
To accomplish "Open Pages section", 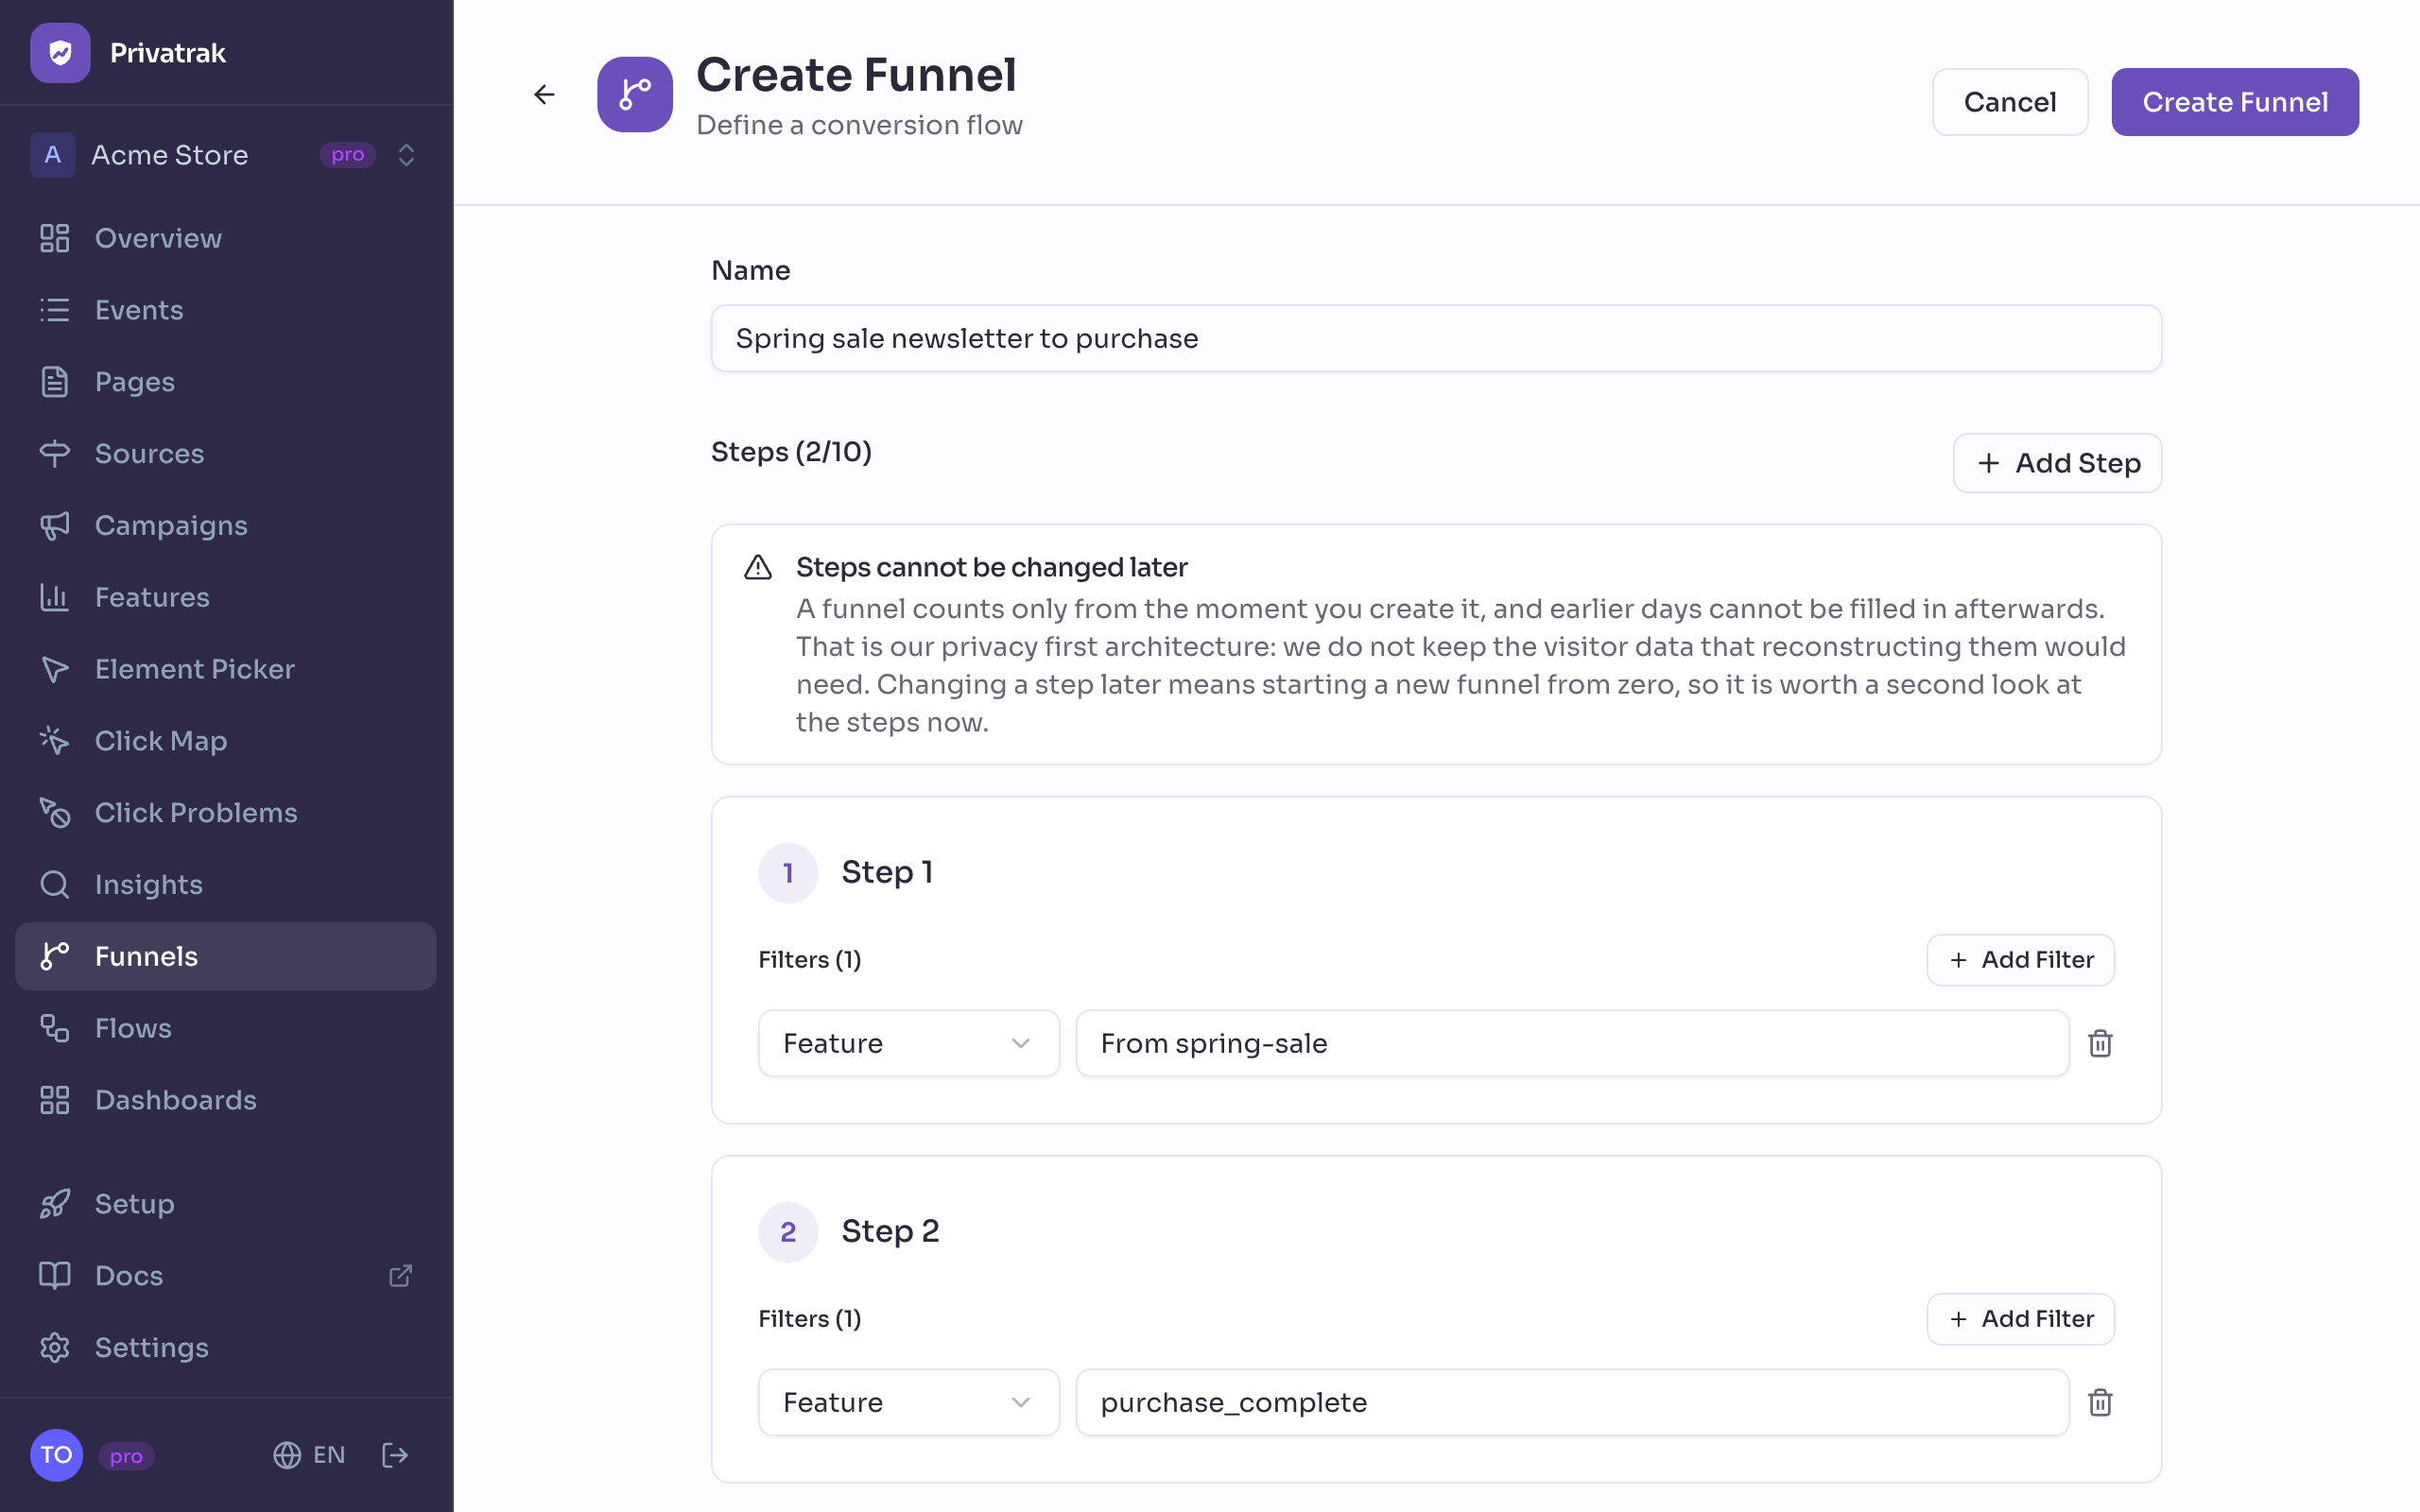I will pyautogui.click(x=226, y=382).
